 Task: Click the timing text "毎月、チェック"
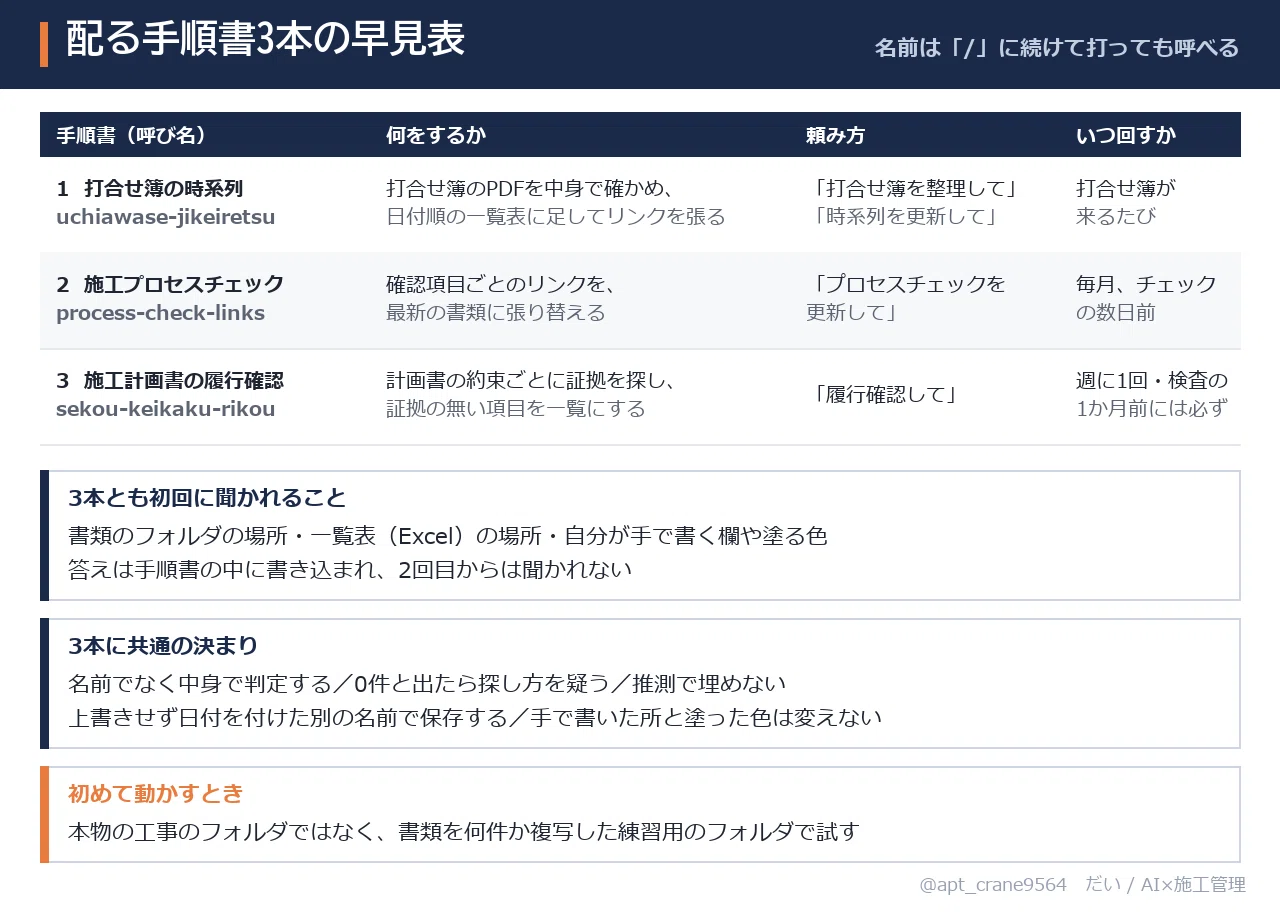pos(1147,284)
